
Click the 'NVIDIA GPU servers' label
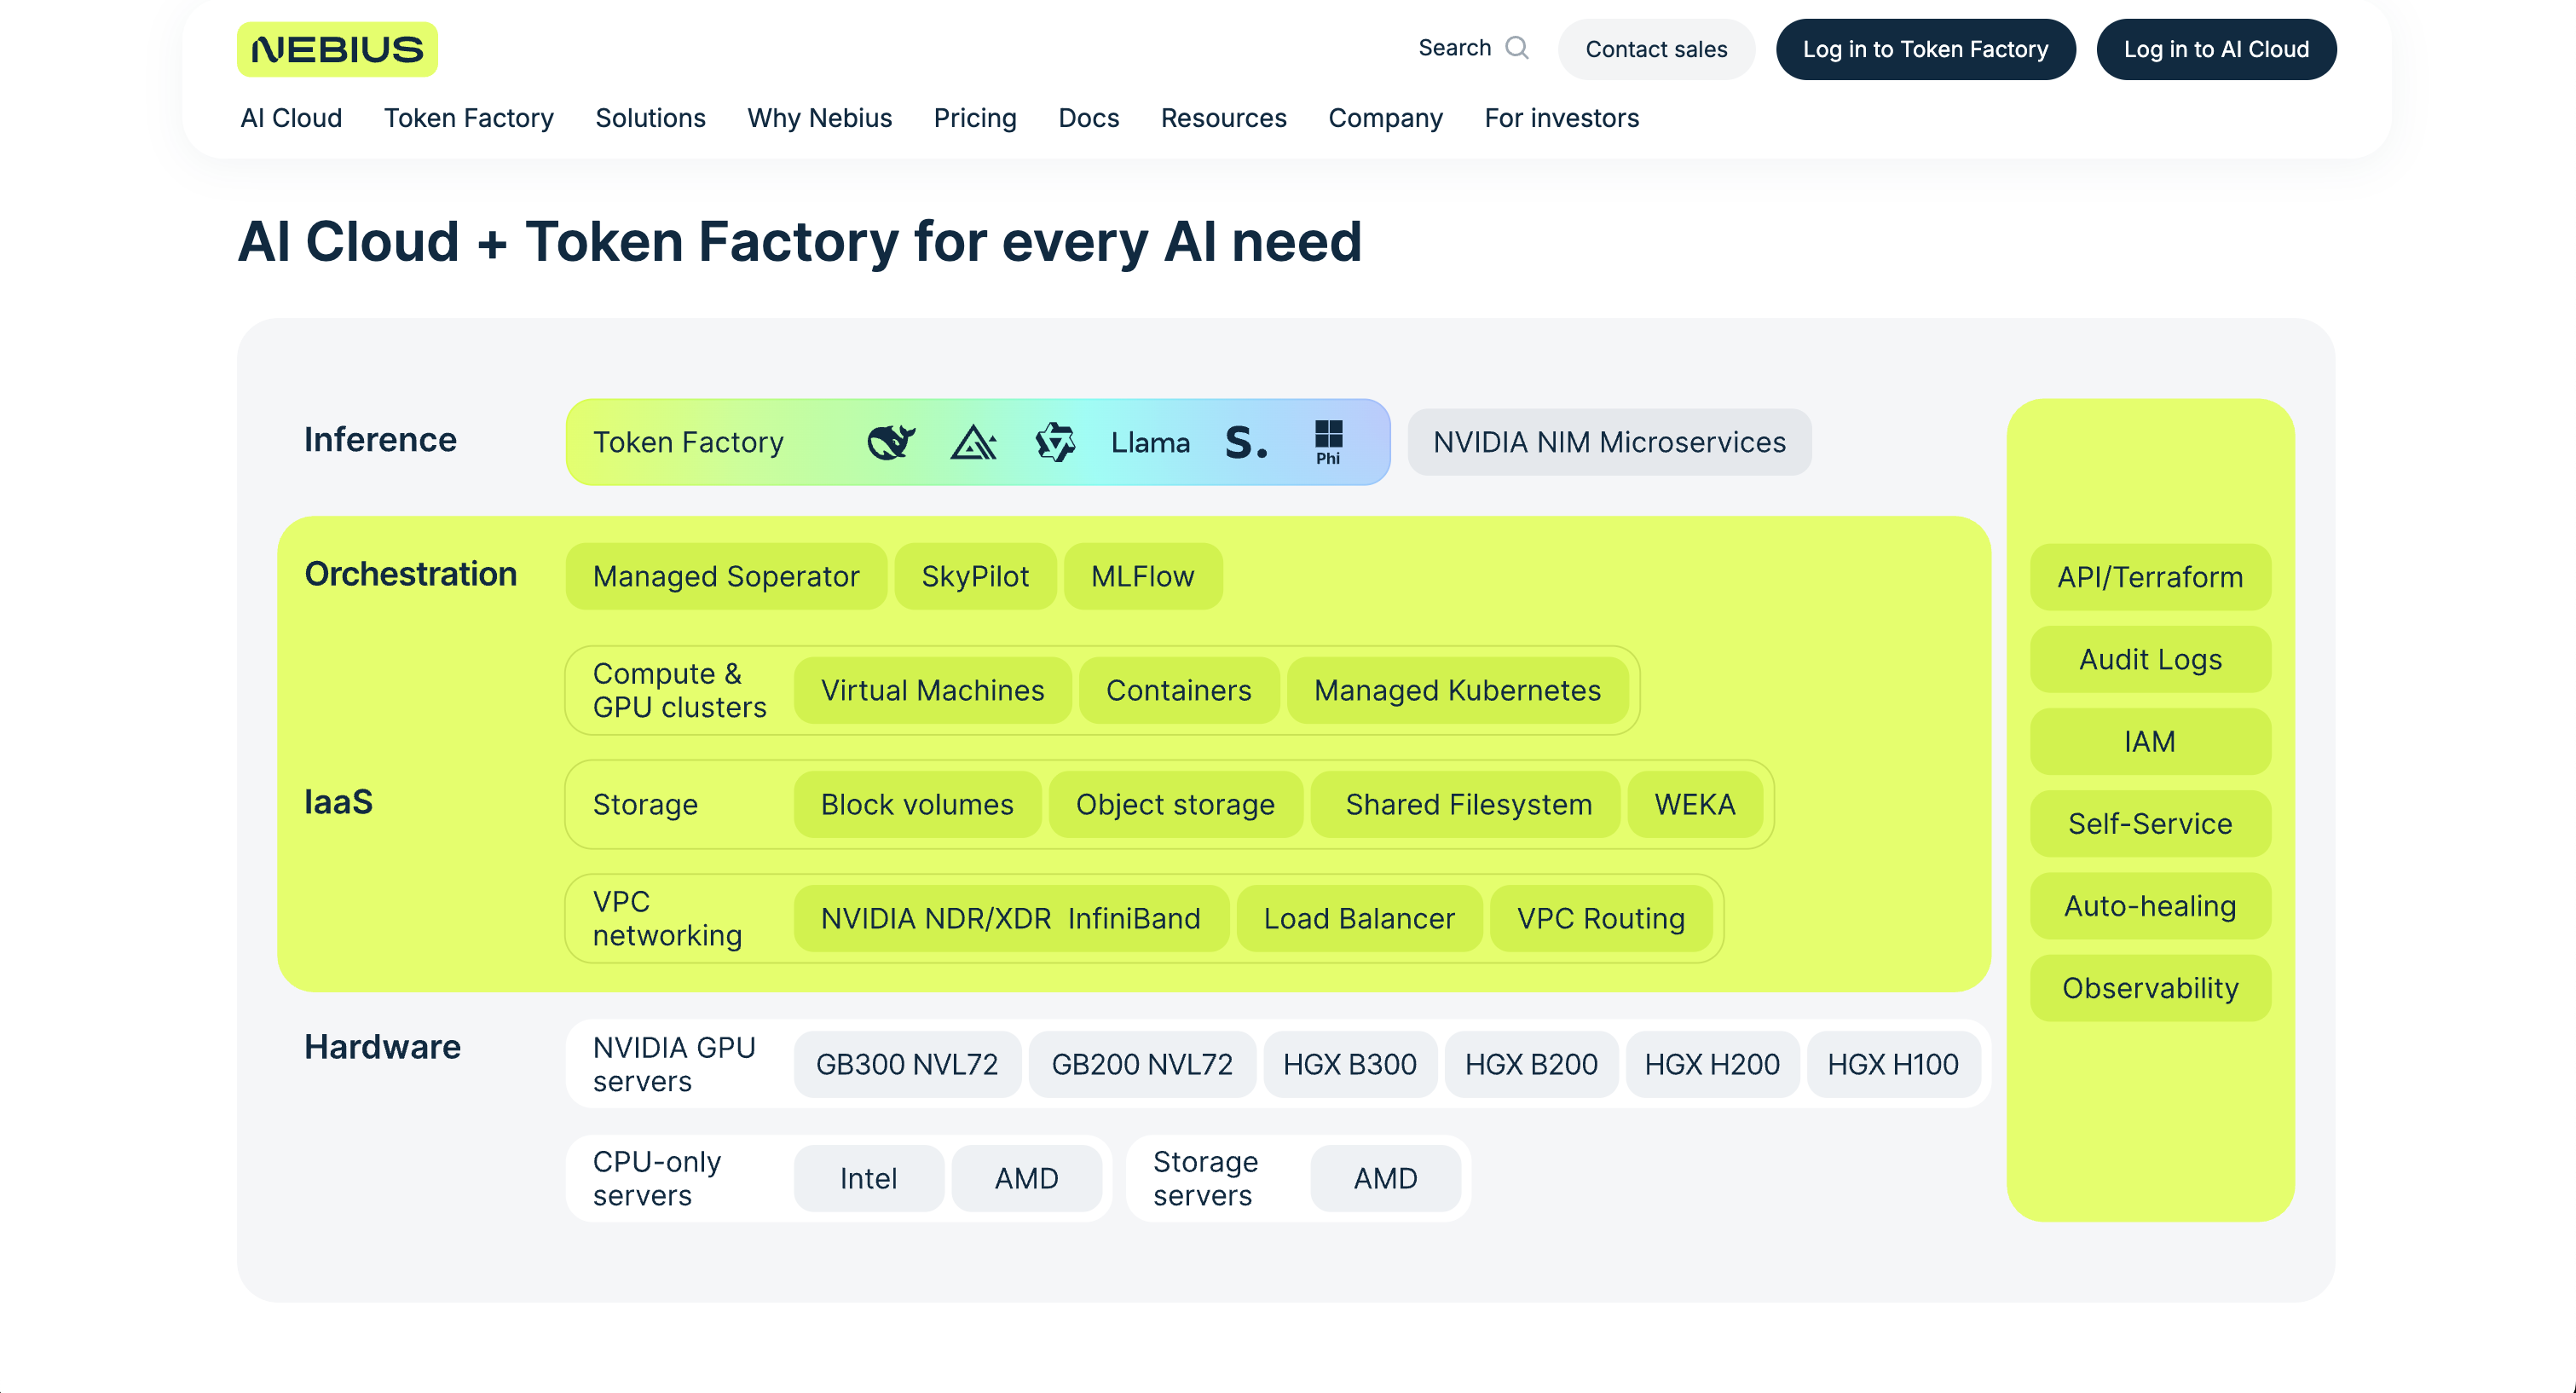674,1064
